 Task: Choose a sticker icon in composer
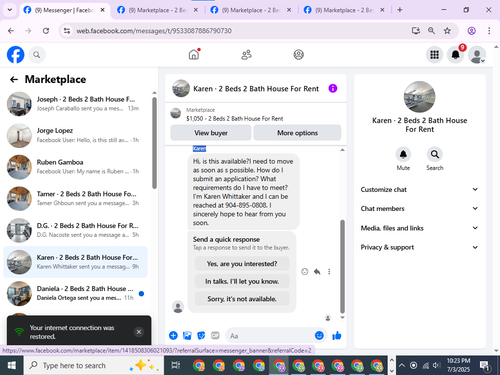(x=201, y=335)
